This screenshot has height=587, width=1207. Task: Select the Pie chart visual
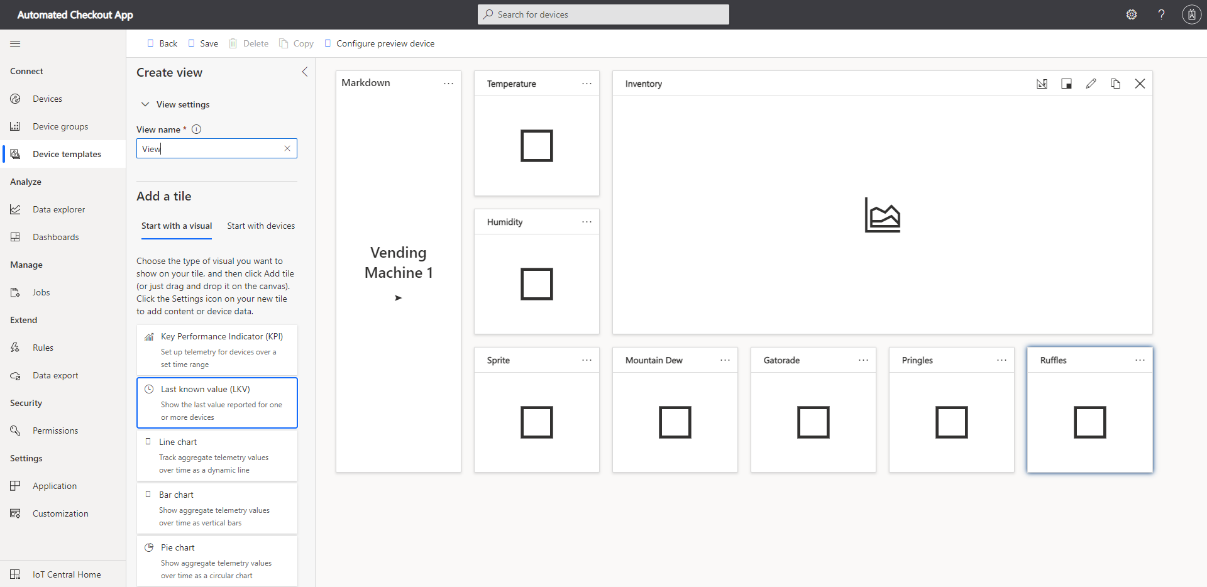coord(217,561)
